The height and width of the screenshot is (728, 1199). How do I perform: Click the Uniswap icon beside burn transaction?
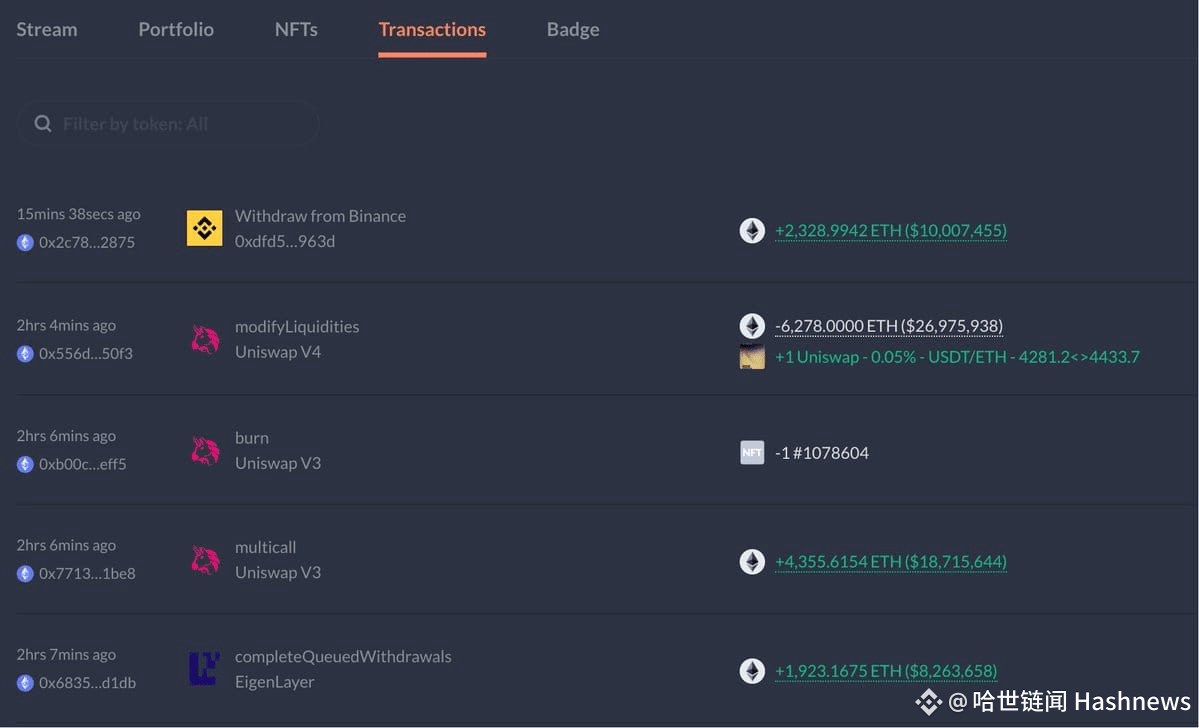205,450
